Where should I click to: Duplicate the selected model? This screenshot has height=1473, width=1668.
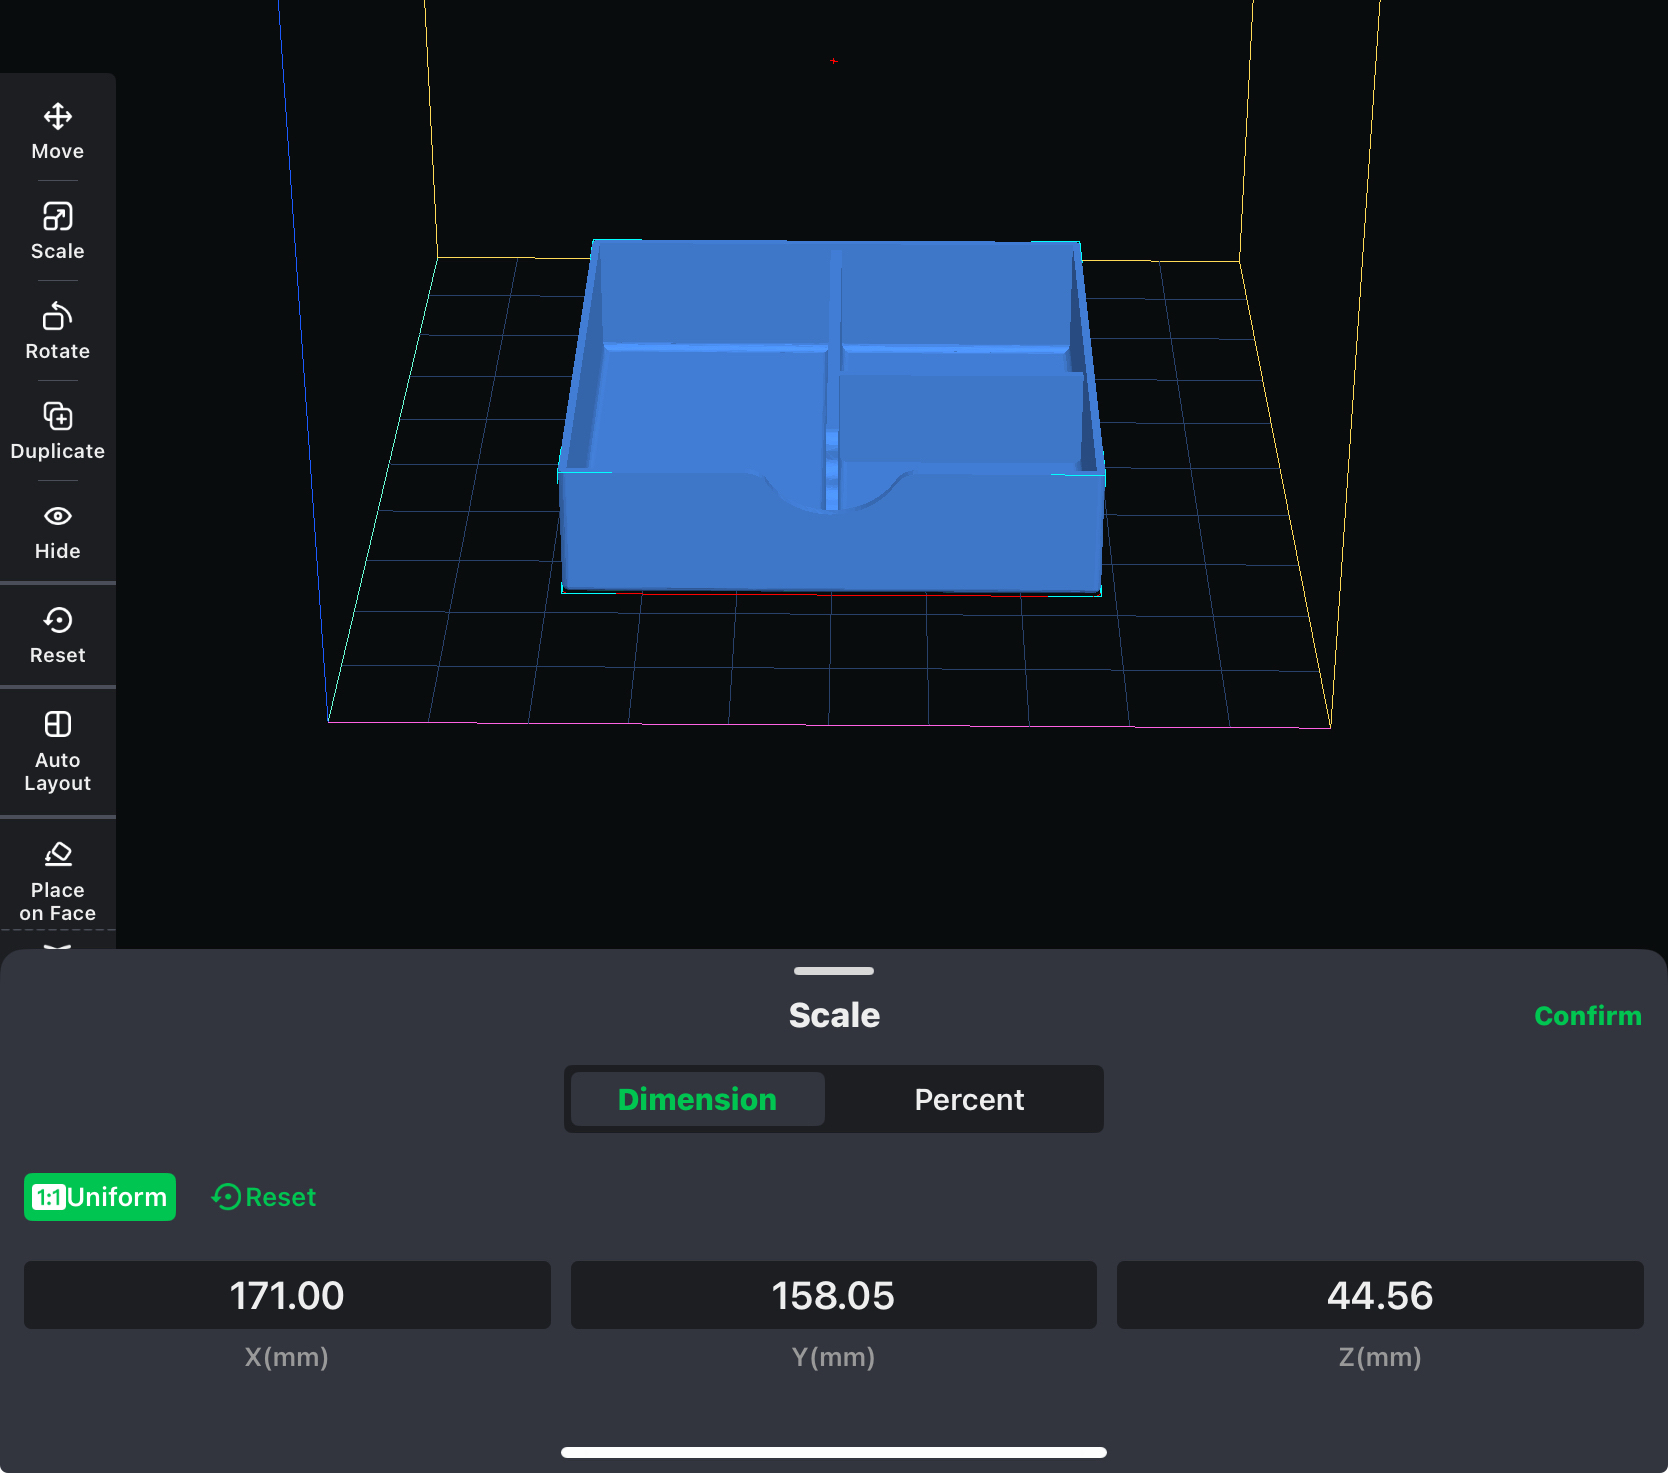click(58, 431)
